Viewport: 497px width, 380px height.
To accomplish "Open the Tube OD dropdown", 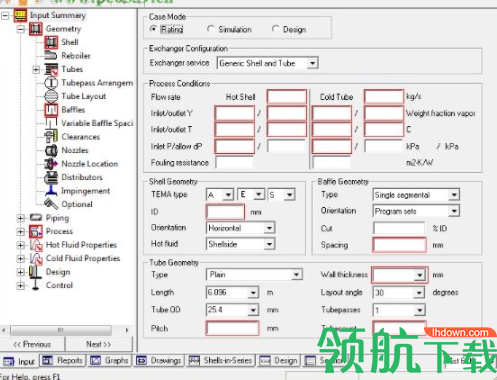I will [253, 310].
